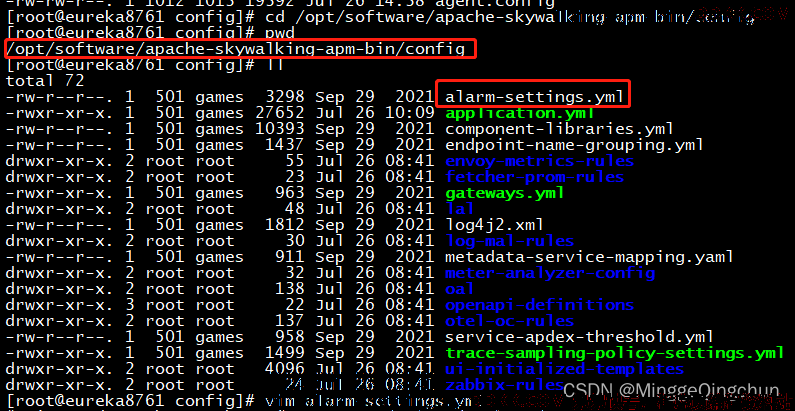Select the meter-analyzer-config directory
The height and width of the screenshot is (411, 795).
[x=550, y=273]
